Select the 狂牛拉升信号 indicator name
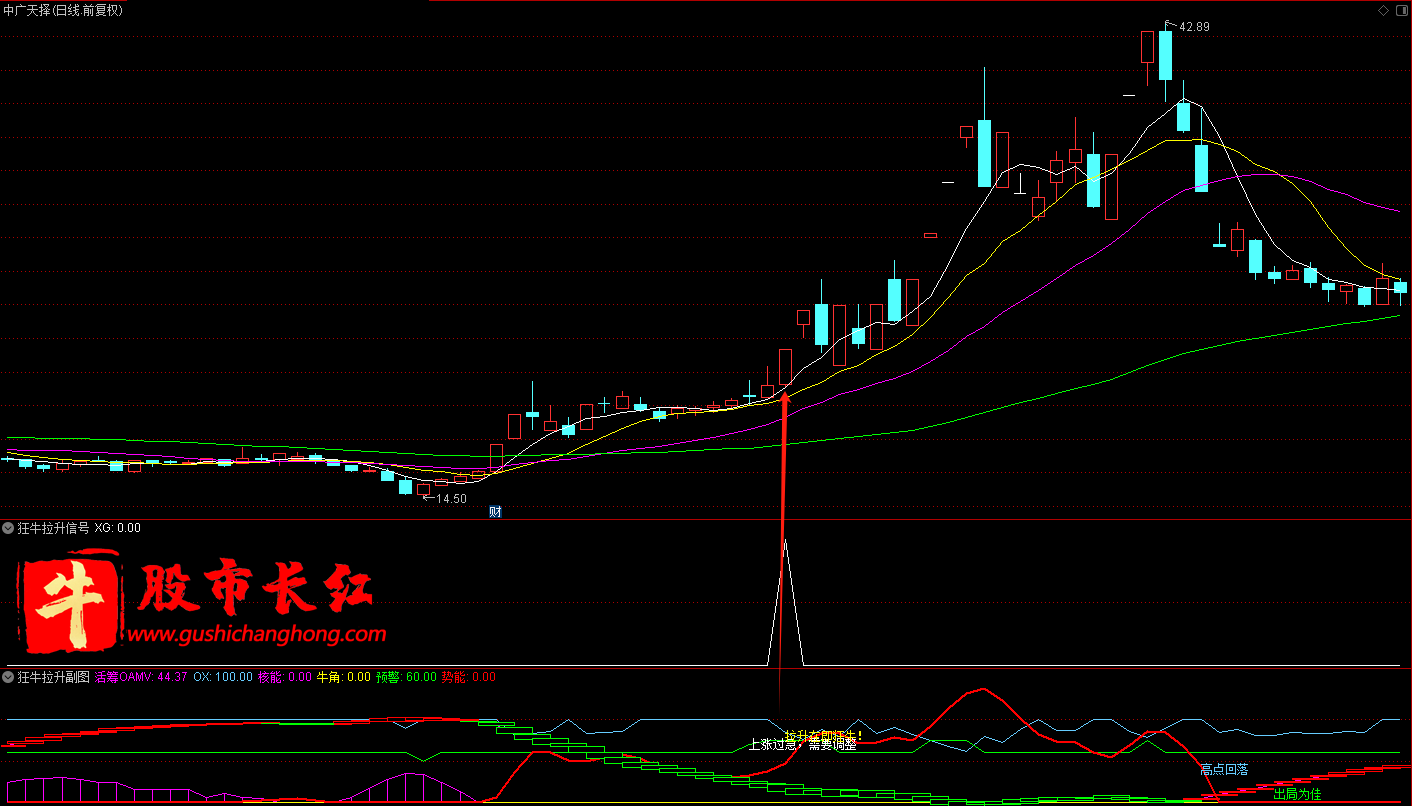 pos(53,528)
